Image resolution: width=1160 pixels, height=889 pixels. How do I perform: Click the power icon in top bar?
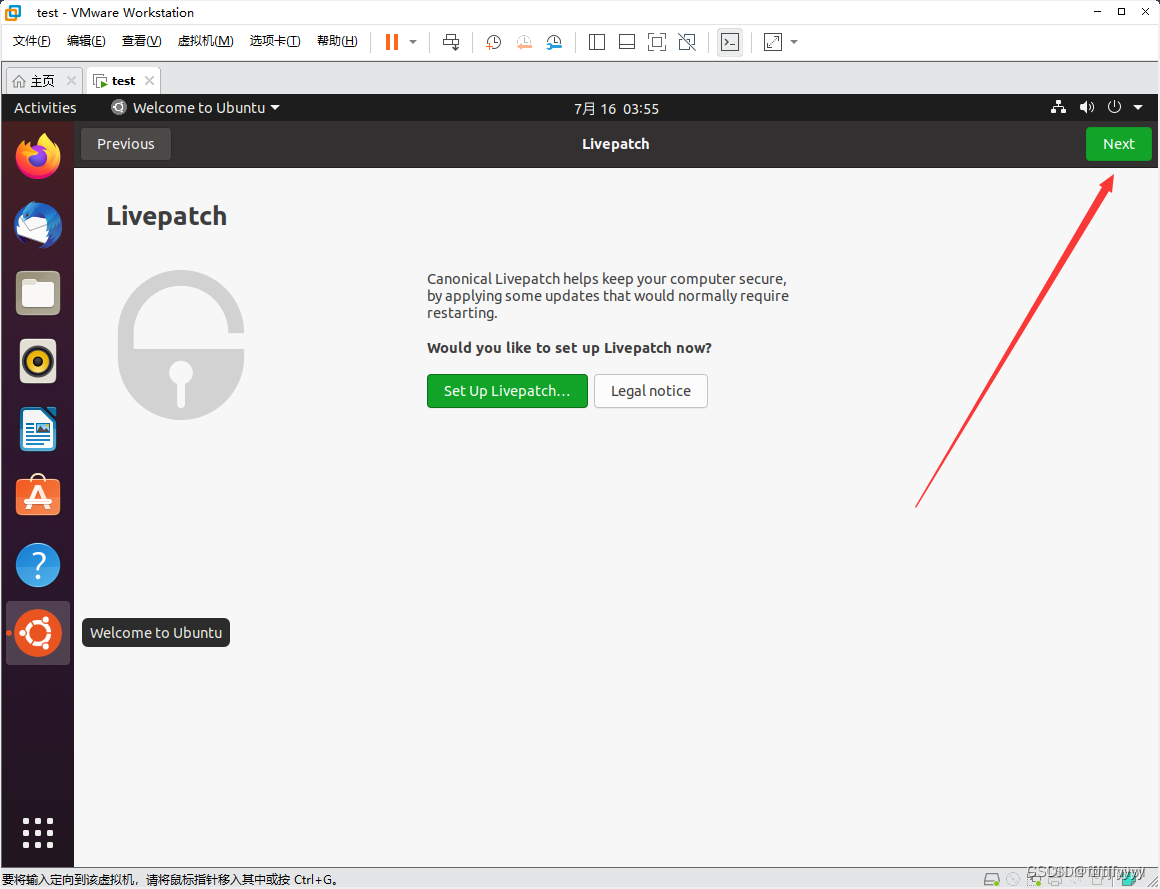[1114, 107]
